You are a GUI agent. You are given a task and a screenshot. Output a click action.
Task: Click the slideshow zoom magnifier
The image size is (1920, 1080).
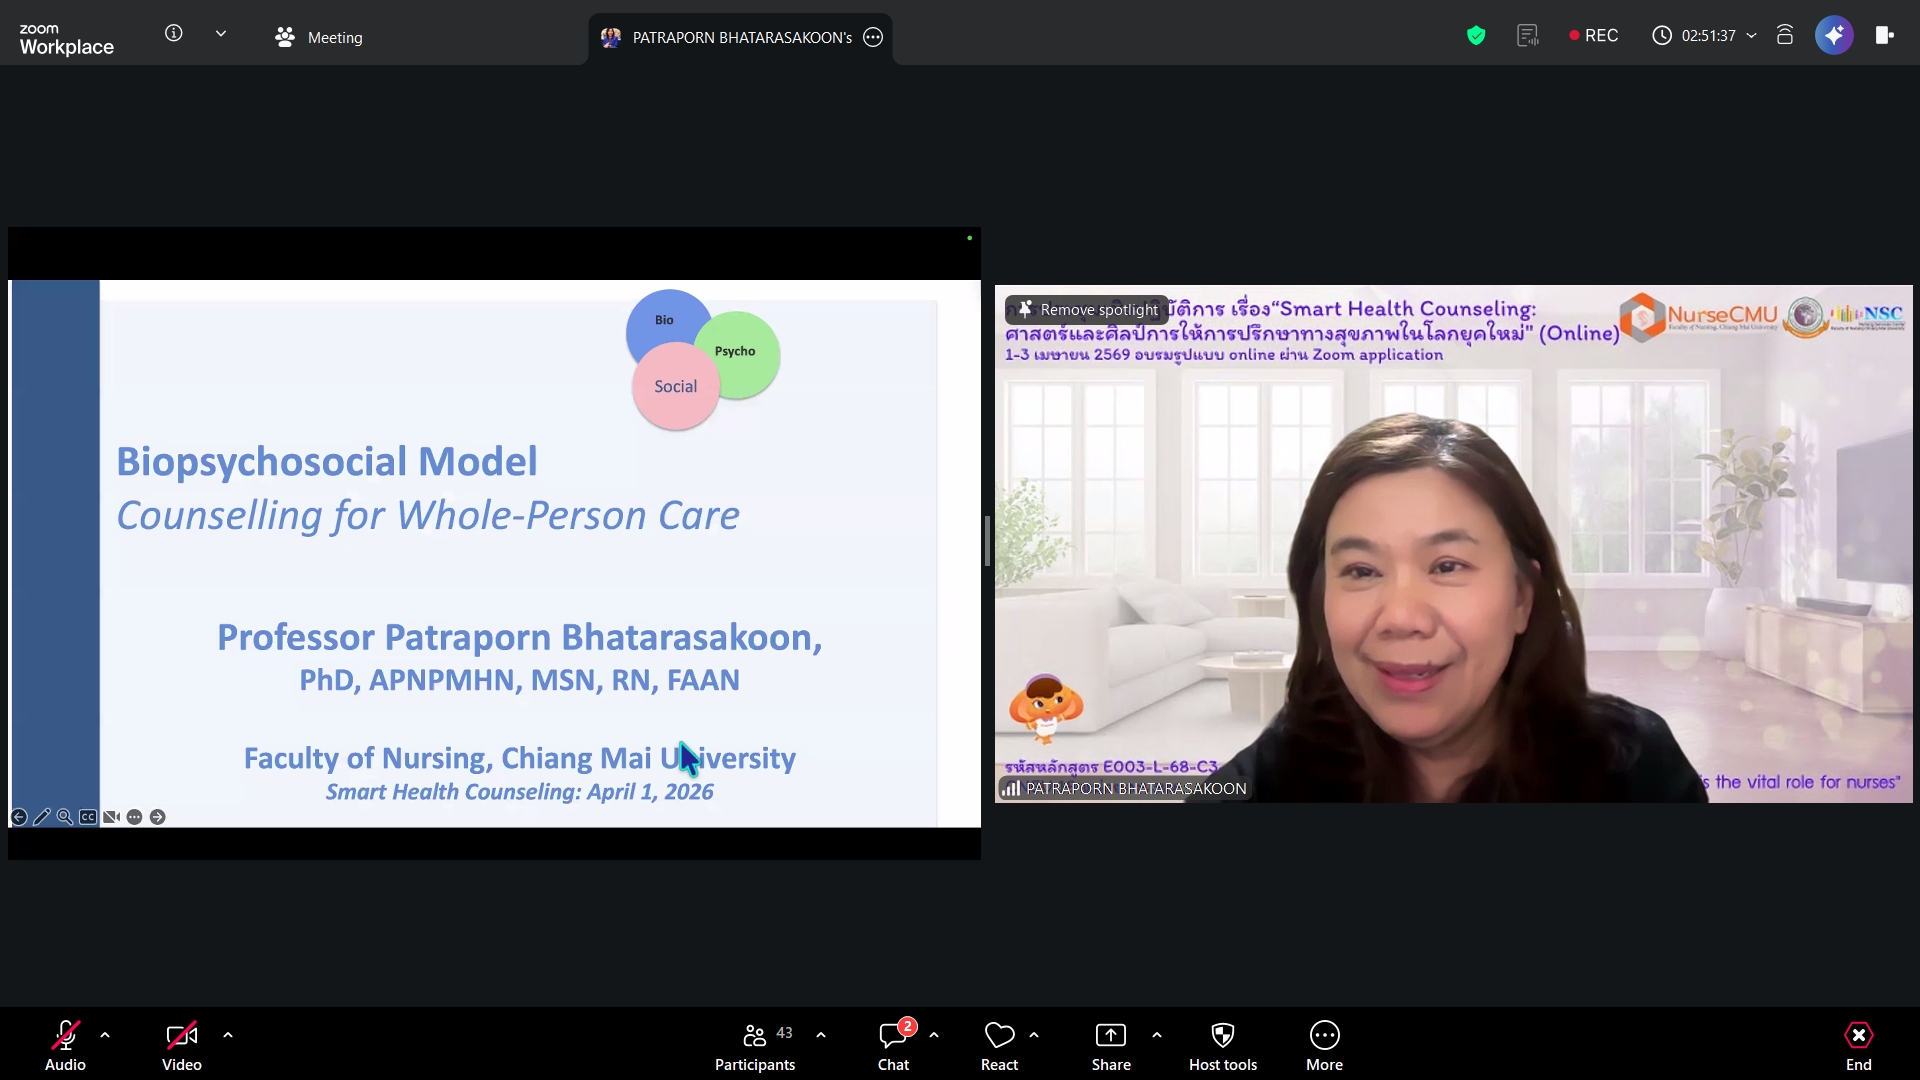pyautogui.click(x=65, y=817)
